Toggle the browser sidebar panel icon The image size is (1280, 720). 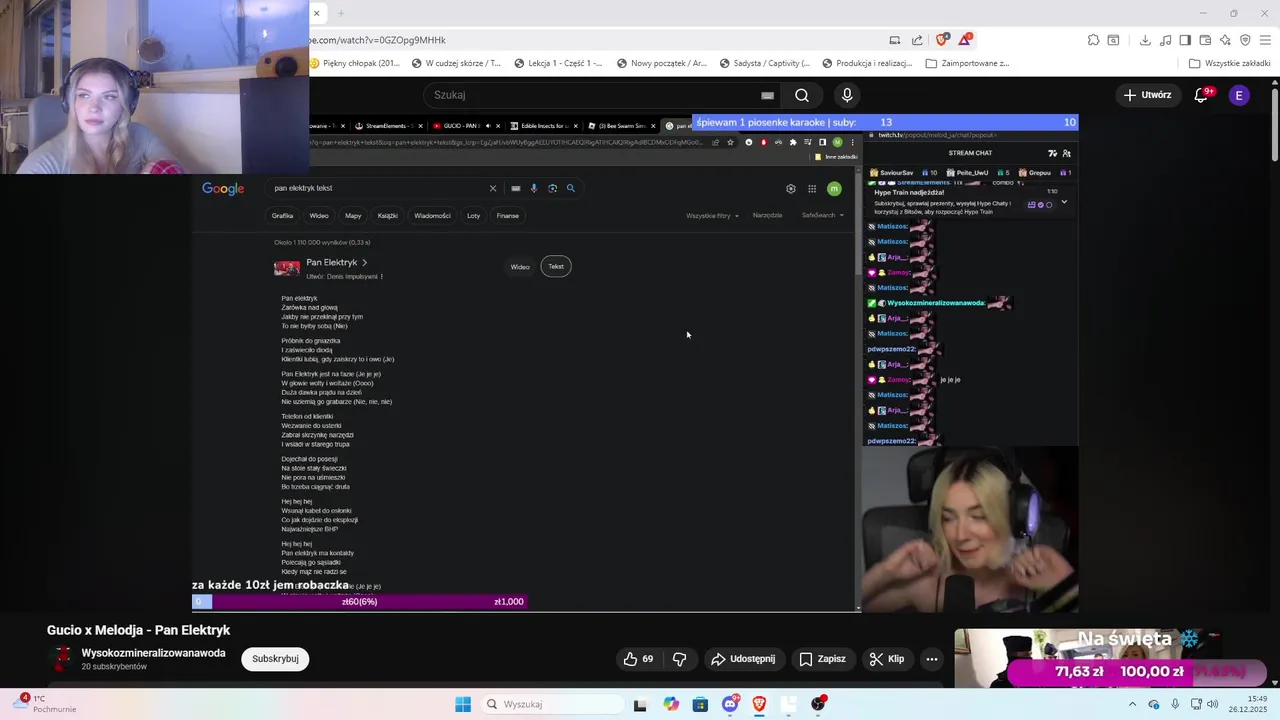(x=1185, y=40)
